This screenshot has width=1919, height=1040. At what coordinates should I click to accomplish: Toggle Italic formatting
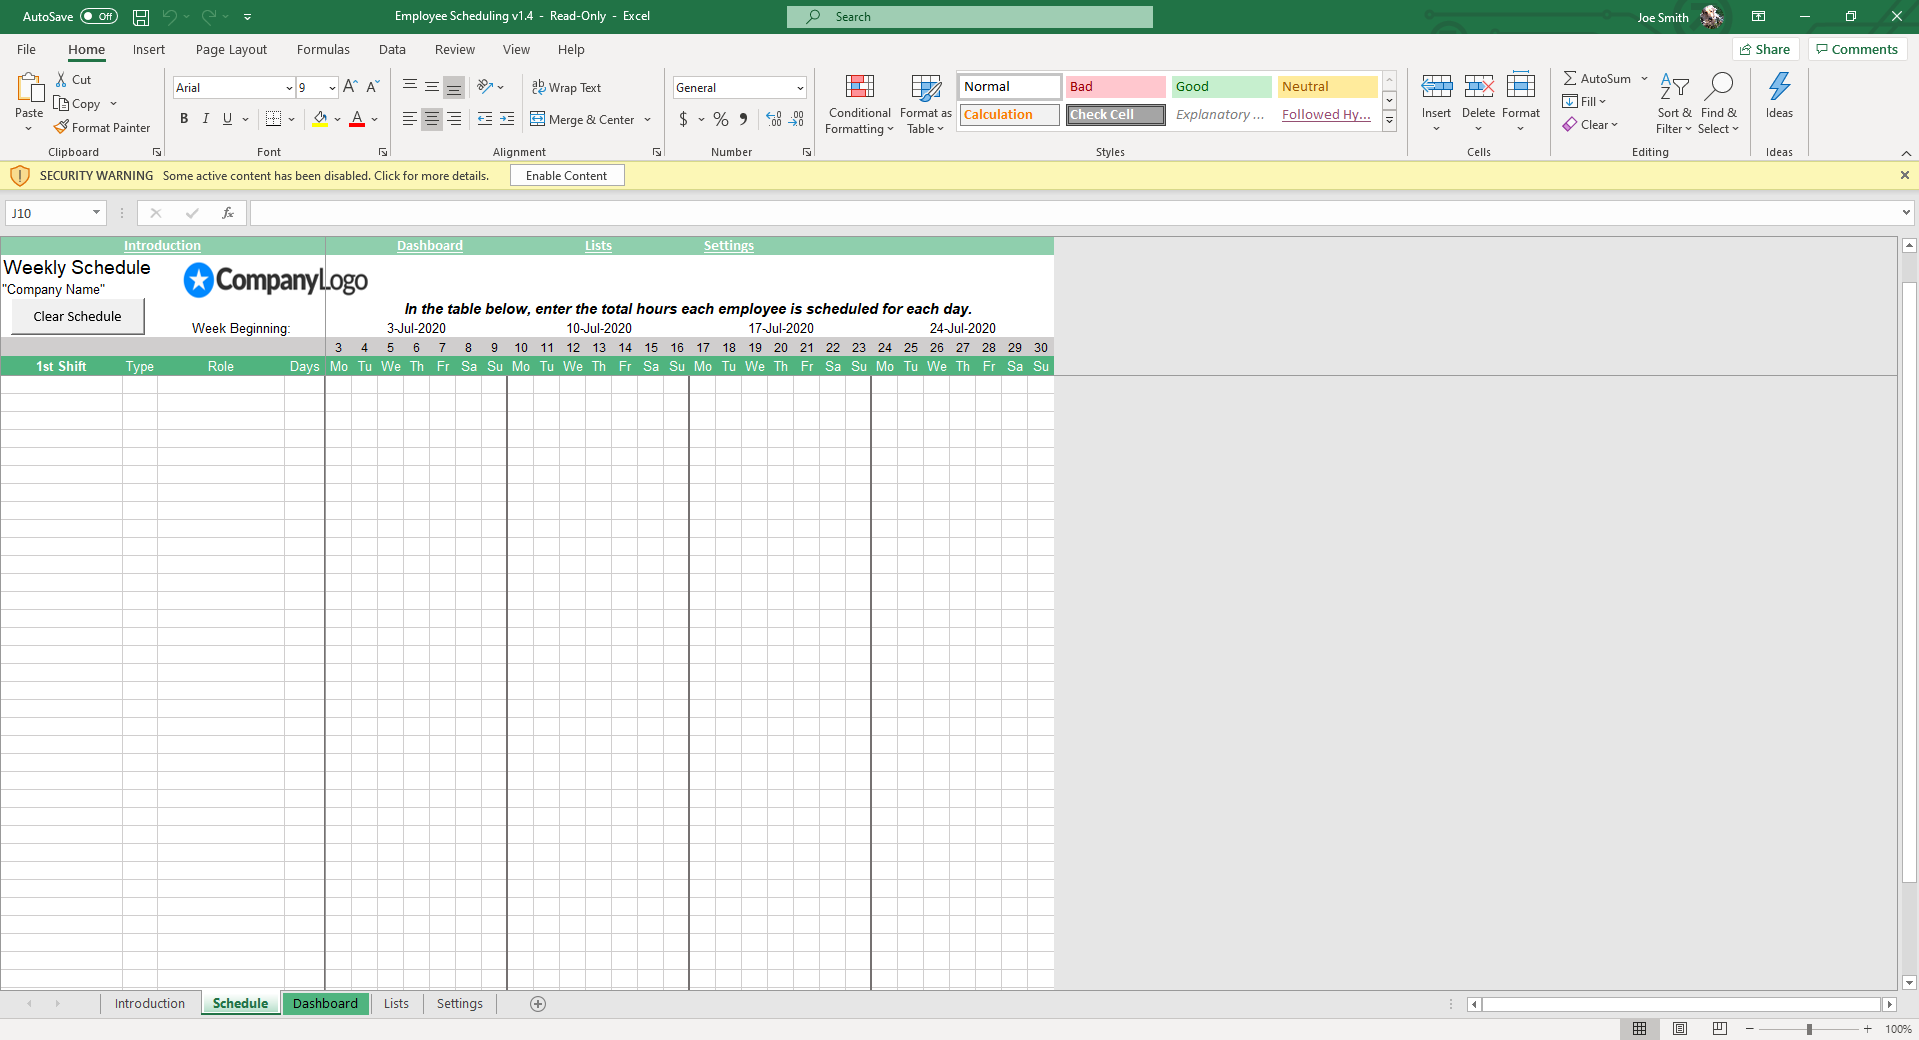[x=206, y=119]
